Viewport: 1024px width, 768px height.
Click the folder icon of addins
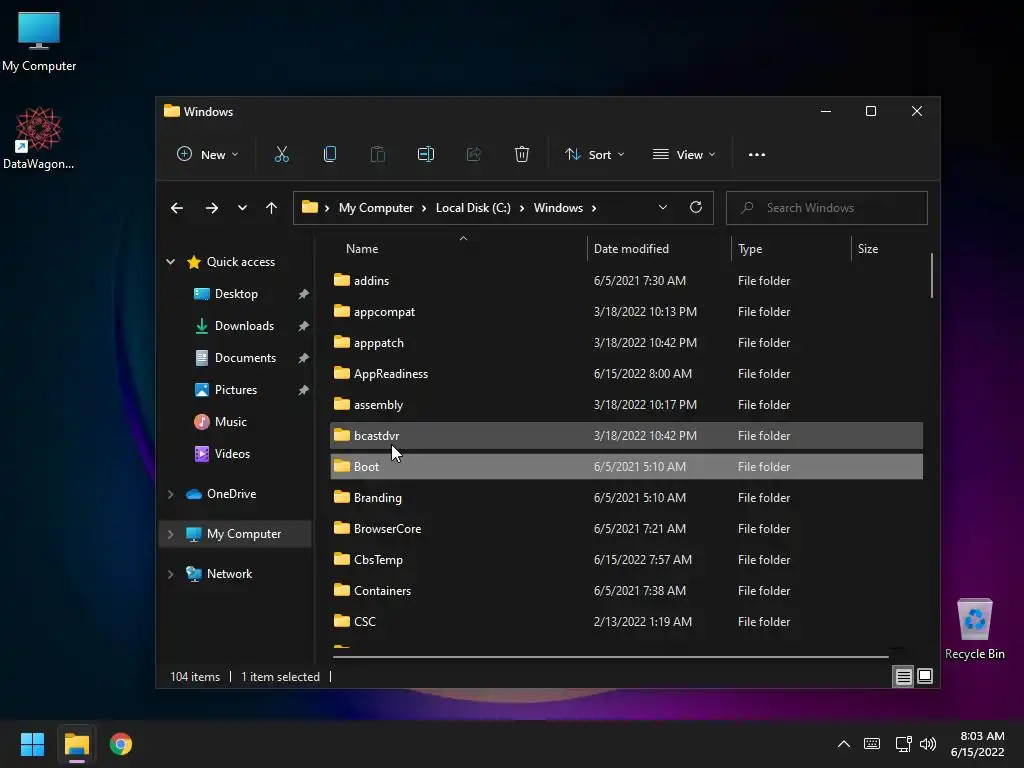pyautogui.click(x=342, y=280)
